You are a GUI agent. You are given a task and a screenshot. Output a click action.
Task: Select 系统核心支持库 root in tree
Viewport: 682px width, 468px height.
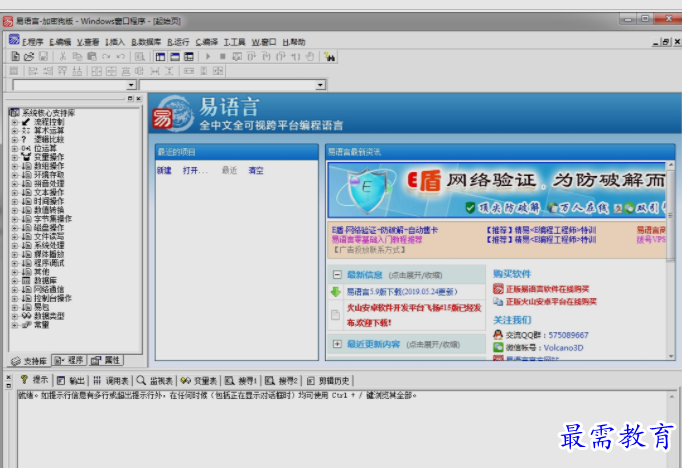(48, 113)
